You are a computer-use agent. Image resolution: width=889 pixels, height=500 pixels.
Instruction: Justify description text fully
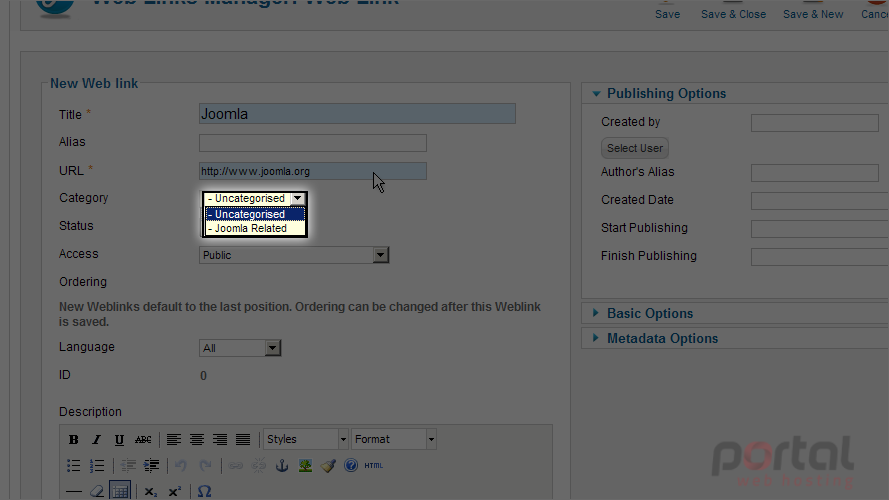click(243, 439)
